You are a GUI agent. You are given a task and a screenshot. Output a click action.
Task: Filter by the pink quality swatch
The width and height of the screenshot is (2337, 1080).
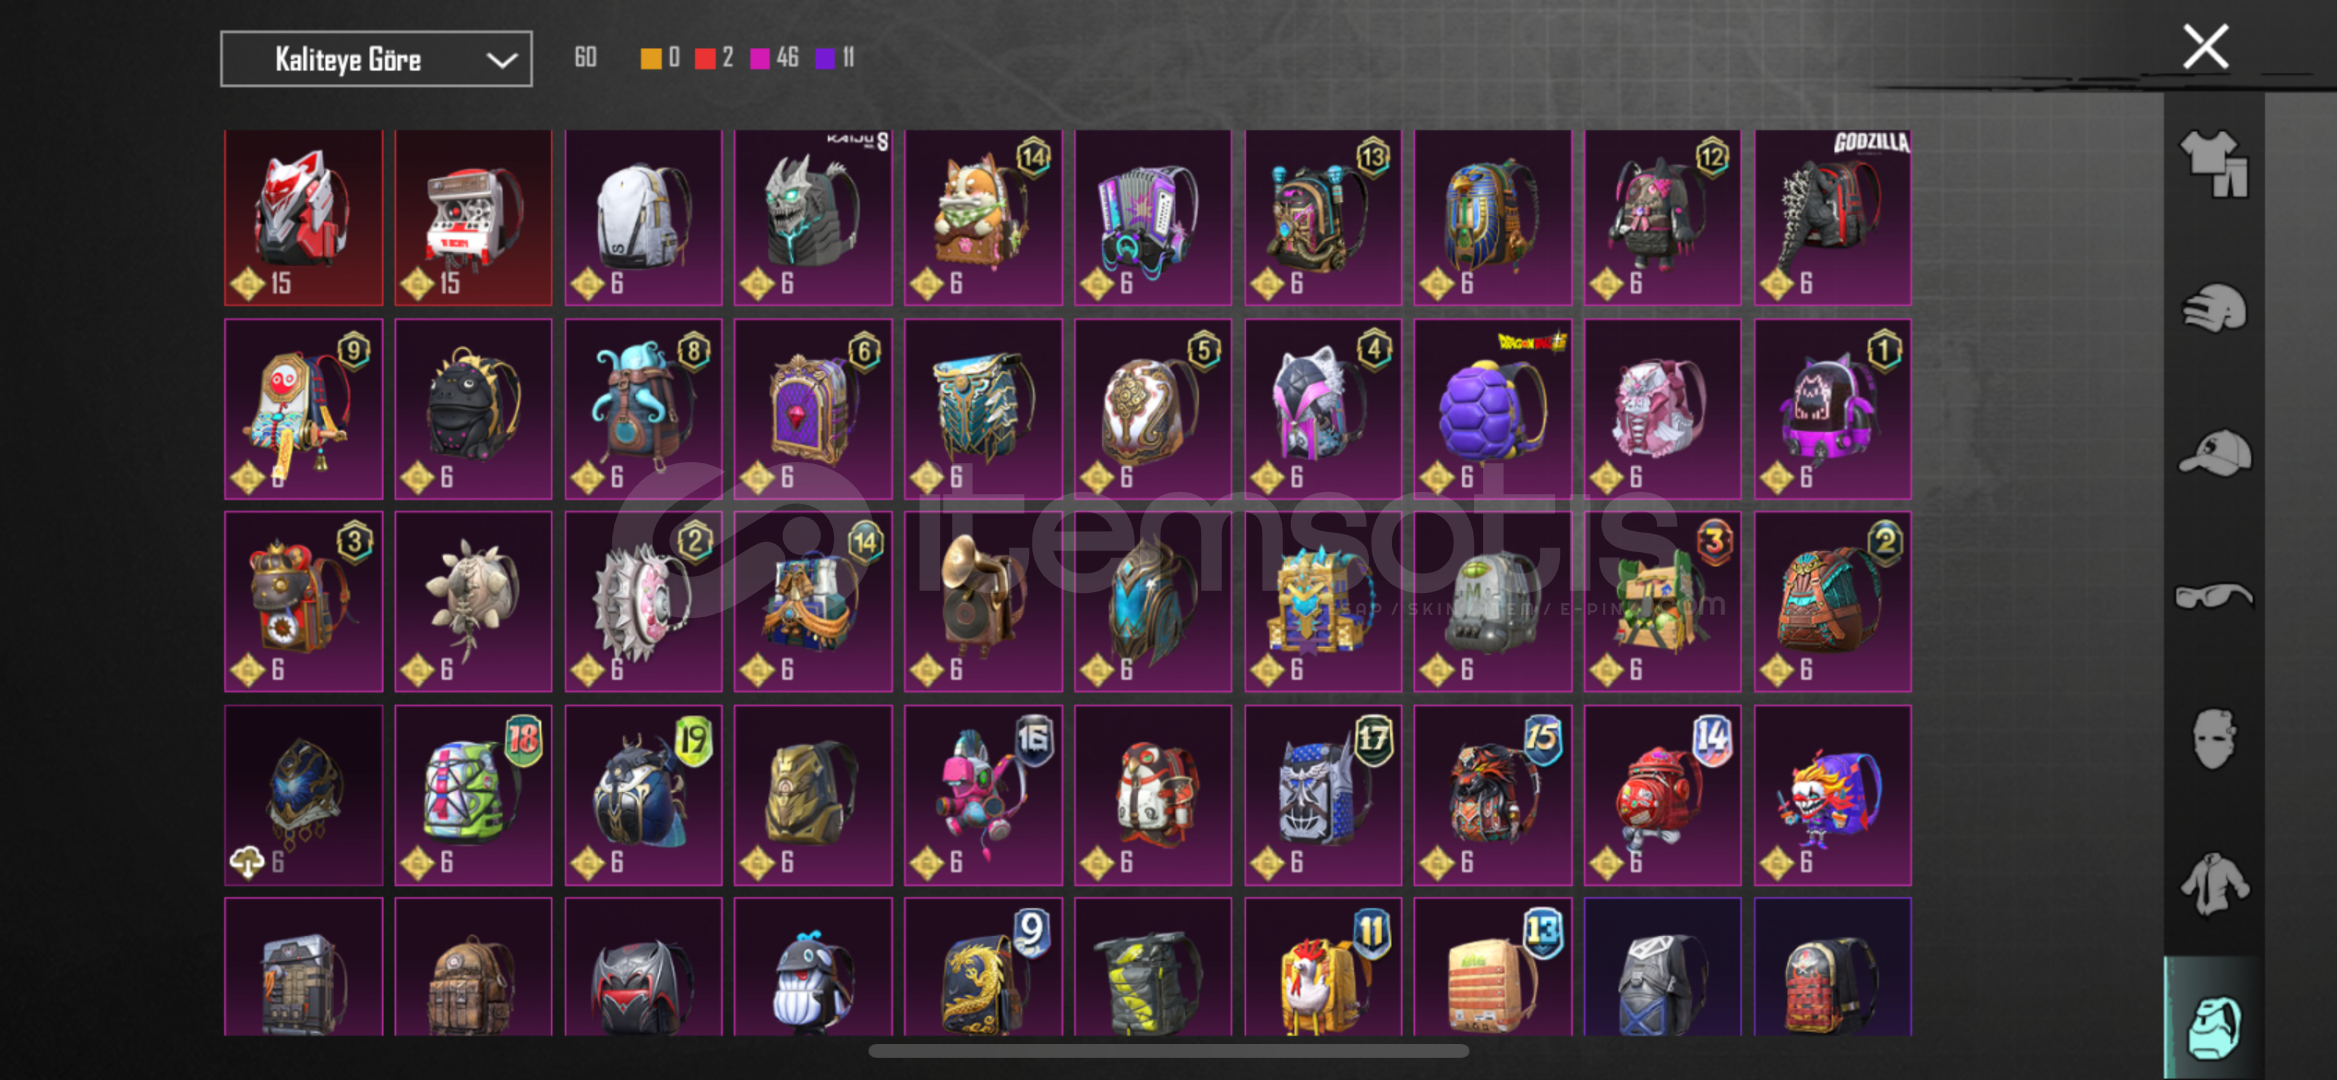760,58
